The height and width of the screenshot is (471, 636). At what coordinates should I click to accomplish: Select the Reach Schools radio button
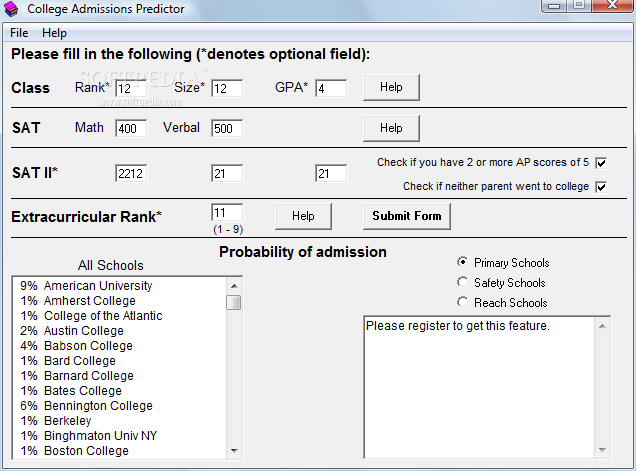click(462, 302)
